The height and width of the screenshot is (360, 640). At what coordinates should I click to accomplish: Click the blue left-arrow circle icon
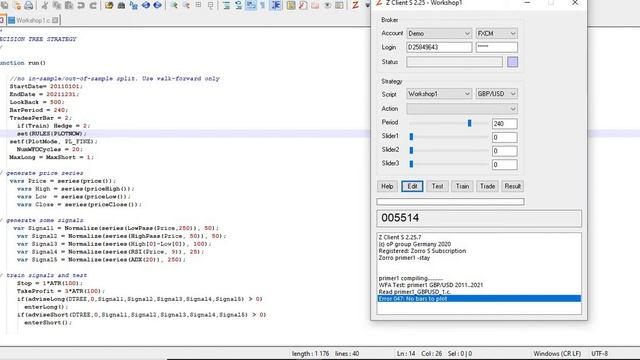click(x=146, y=5)
